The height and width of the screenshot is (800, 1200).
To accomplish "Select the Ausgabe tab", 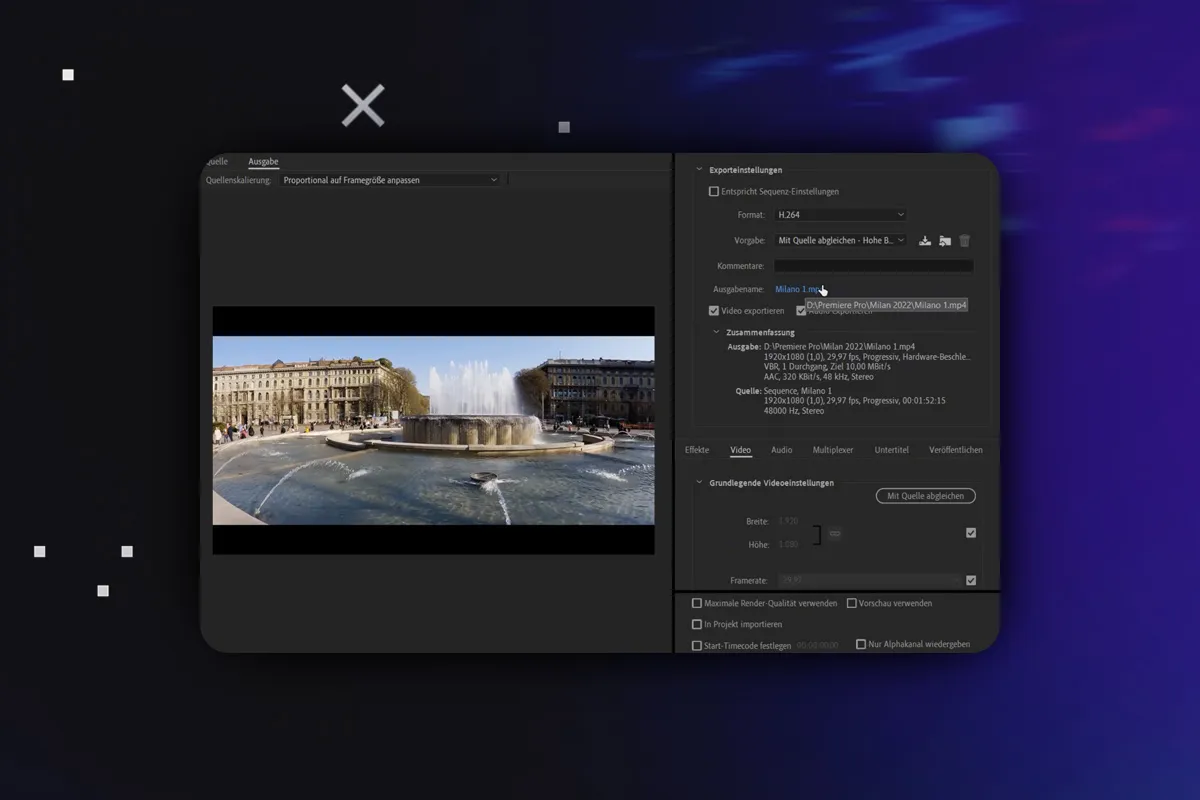I will click(263, 162).
